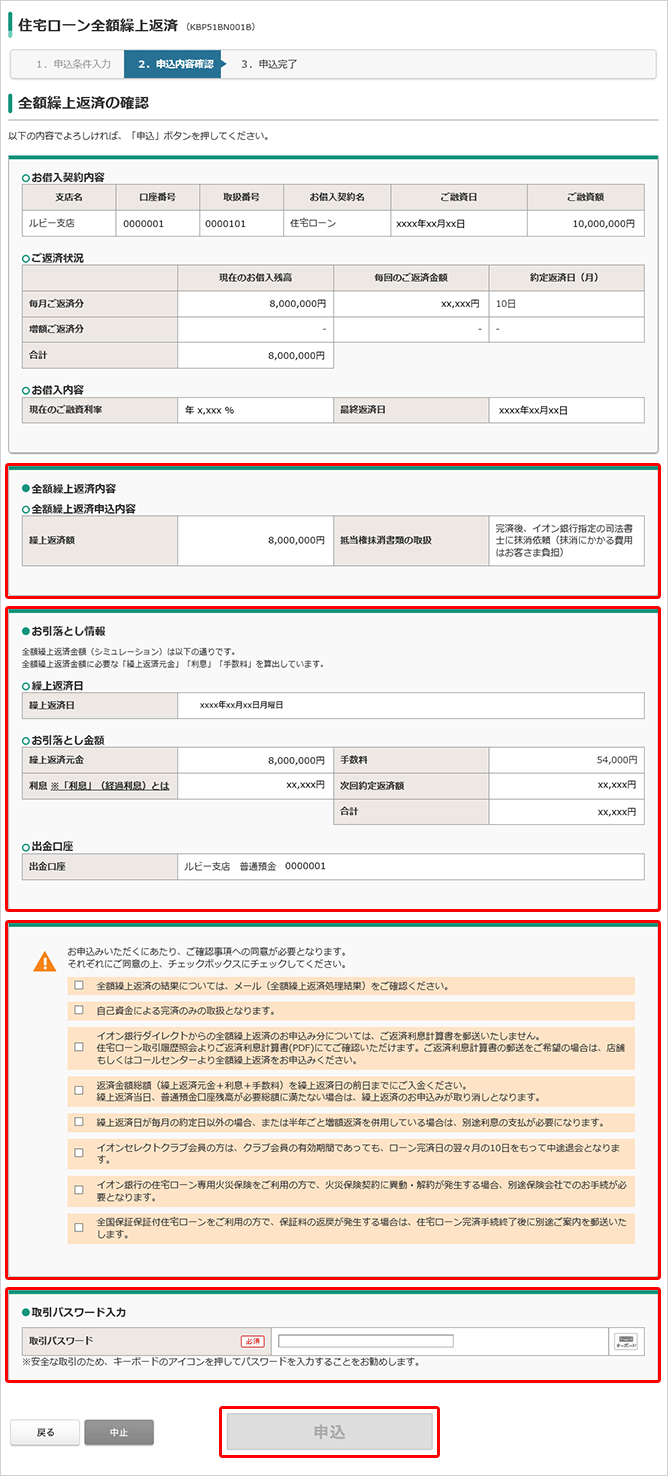The width and height of the screenshot is (668, 1476).
Task: Click the 合計 8,000,000円 balance cell
Action: tap(255, 354)
